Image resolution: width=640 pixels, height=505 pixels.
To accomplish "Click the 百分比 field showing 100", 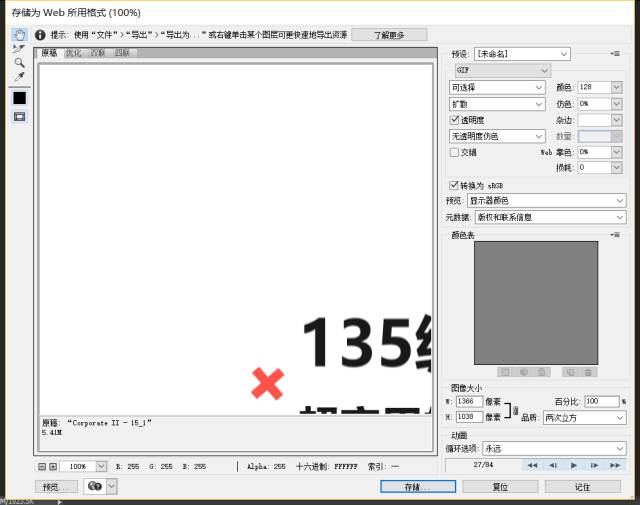I will [602, 402].
